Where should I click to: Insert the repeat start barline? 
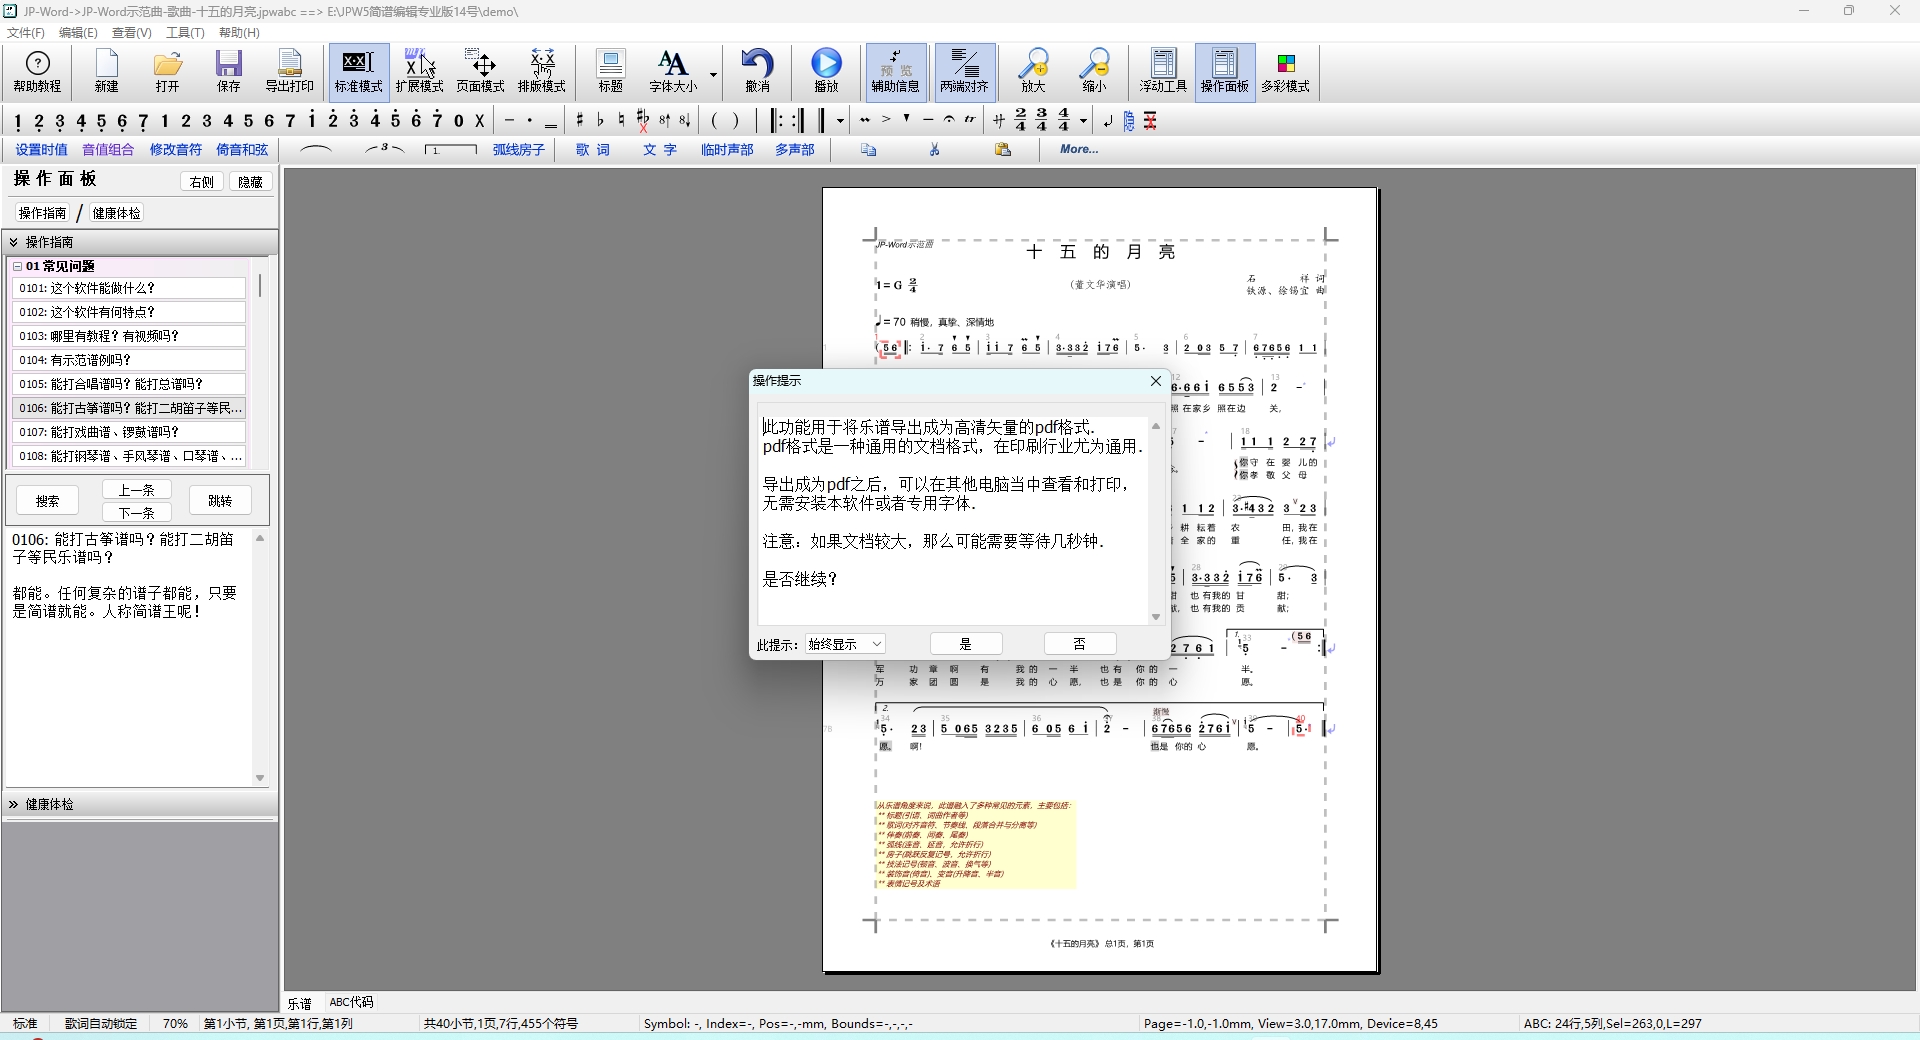point(777,121)
